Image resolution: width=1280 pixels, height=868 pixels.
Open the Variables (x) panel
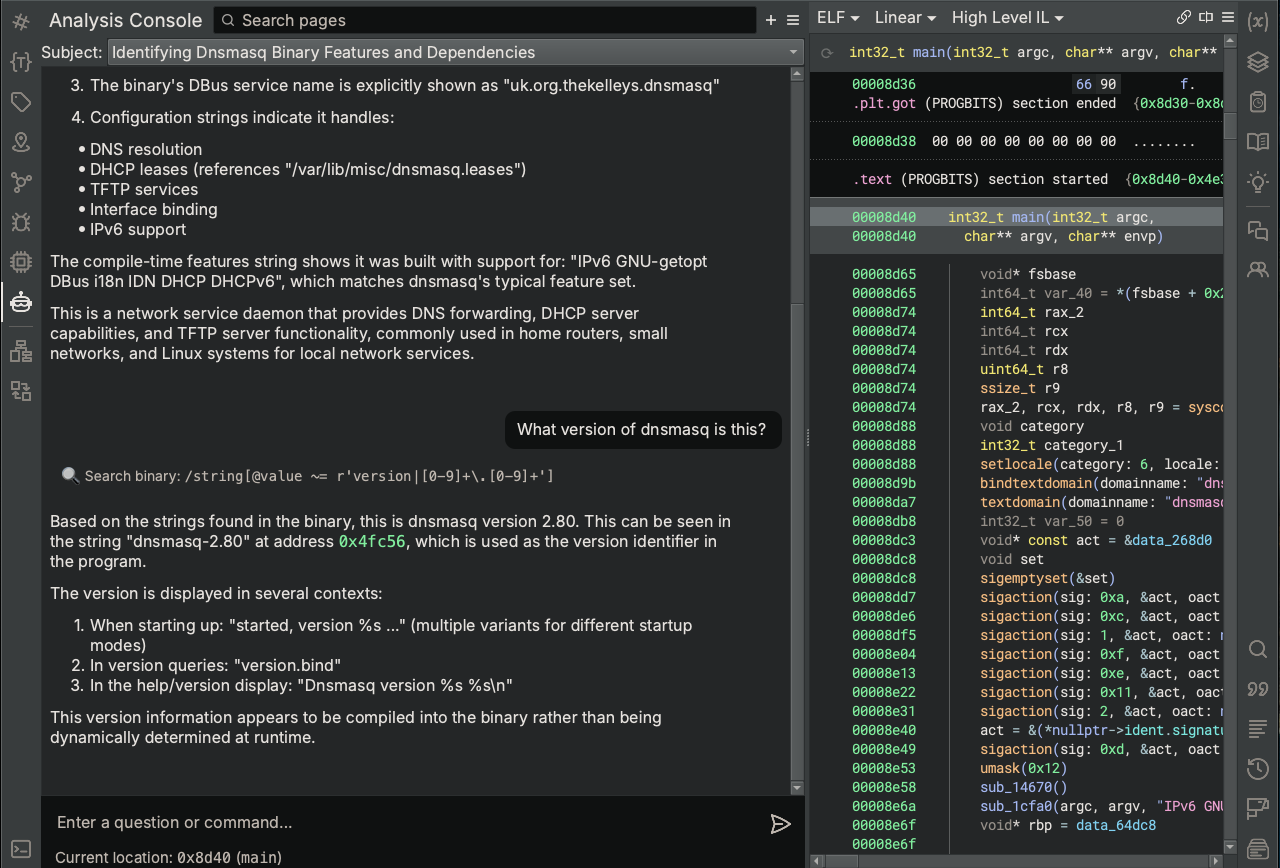tap(1258, 22)
